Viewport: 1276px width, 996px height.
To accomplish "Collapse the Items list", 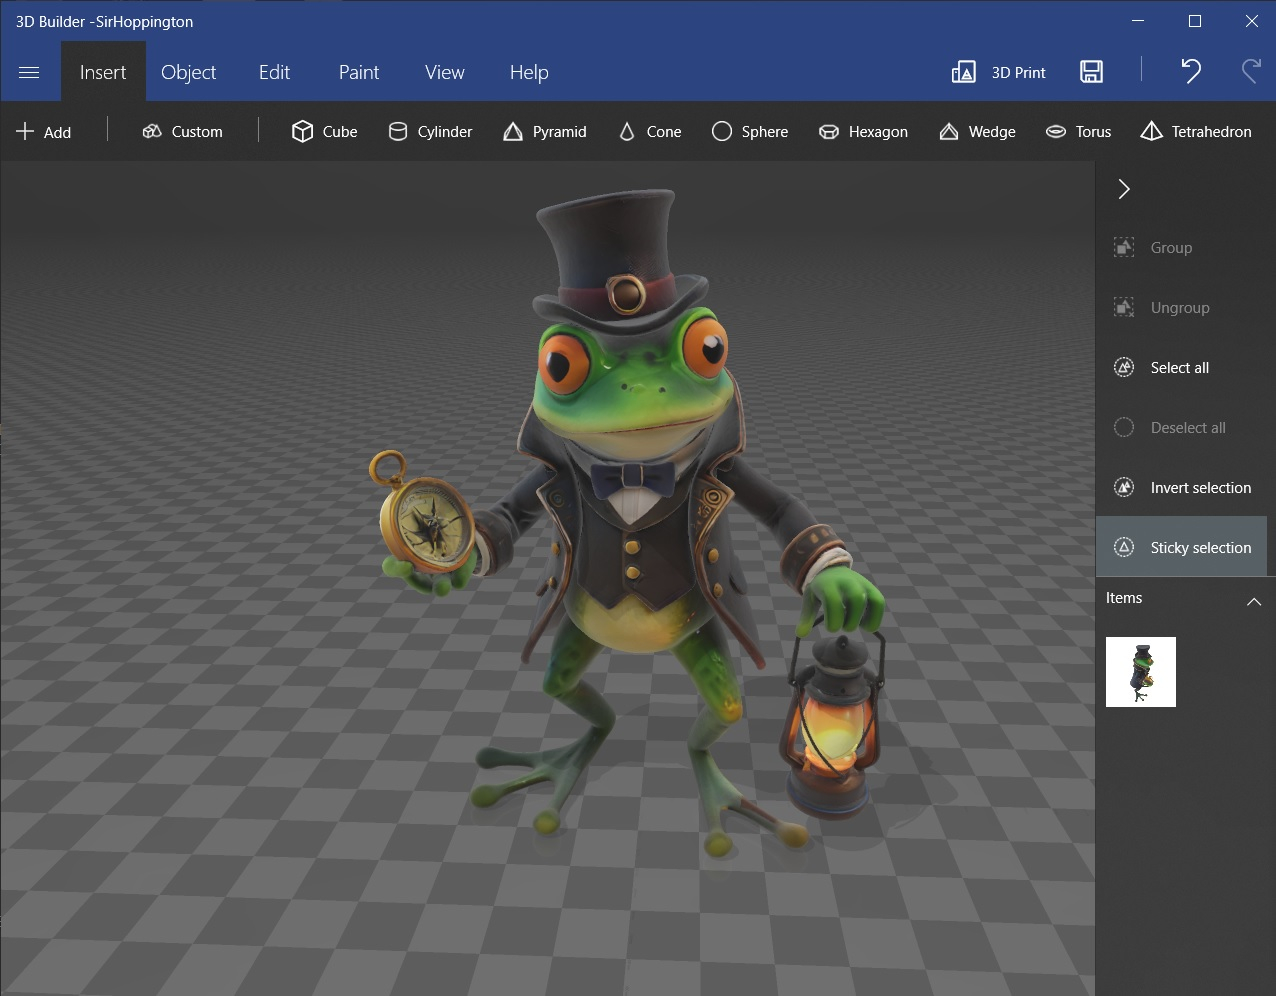I will [1253, 601].
